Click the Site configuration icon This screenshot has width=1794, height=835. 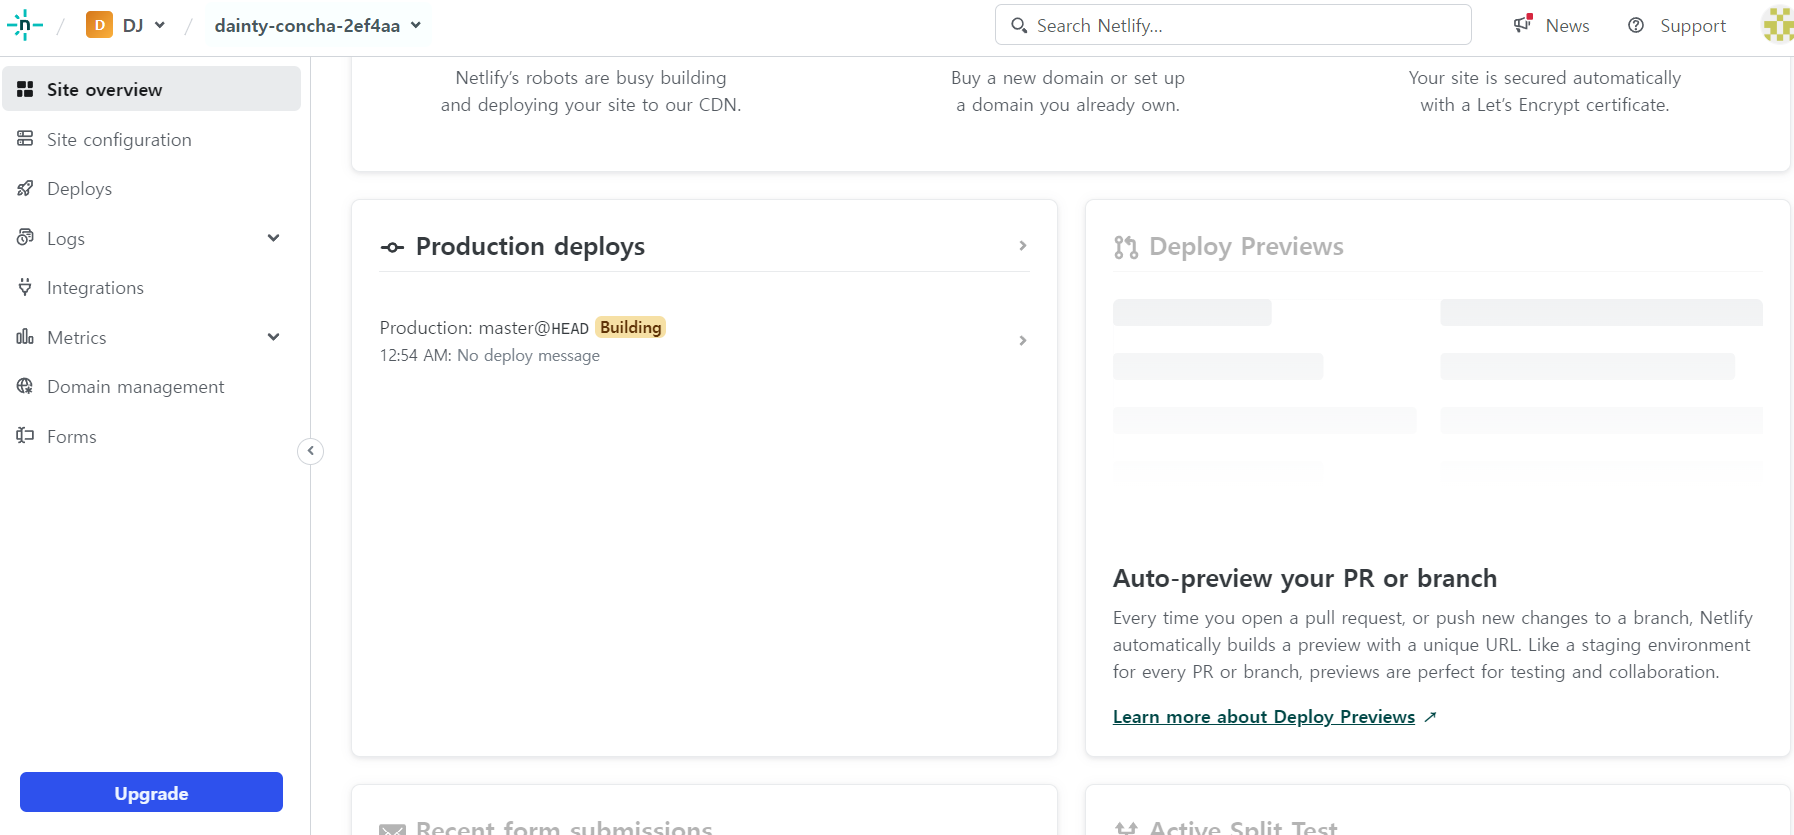click(x=25, y=139)
